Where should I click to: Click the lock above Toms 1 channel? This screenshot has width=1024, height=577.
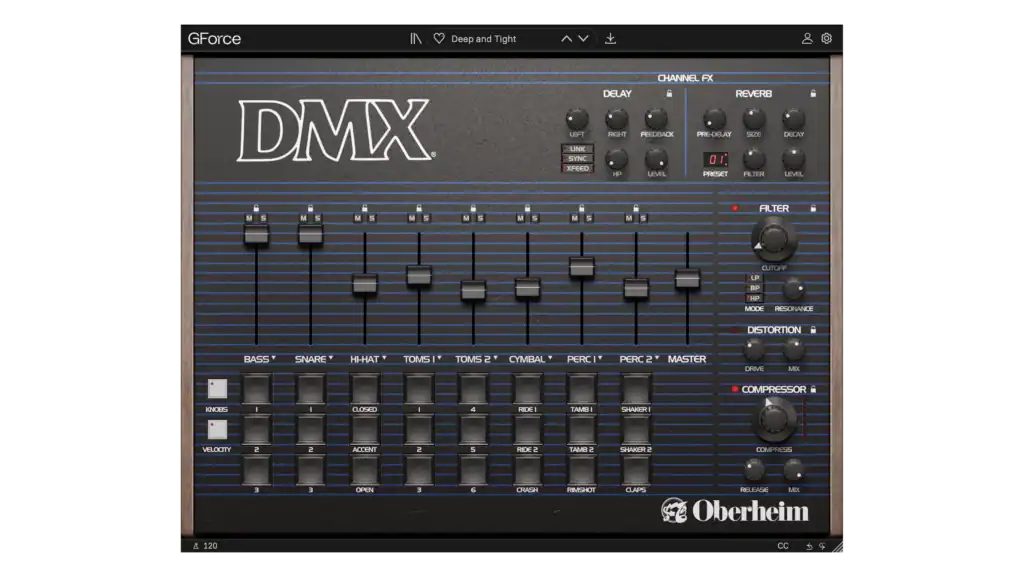(x=419, y=208)
